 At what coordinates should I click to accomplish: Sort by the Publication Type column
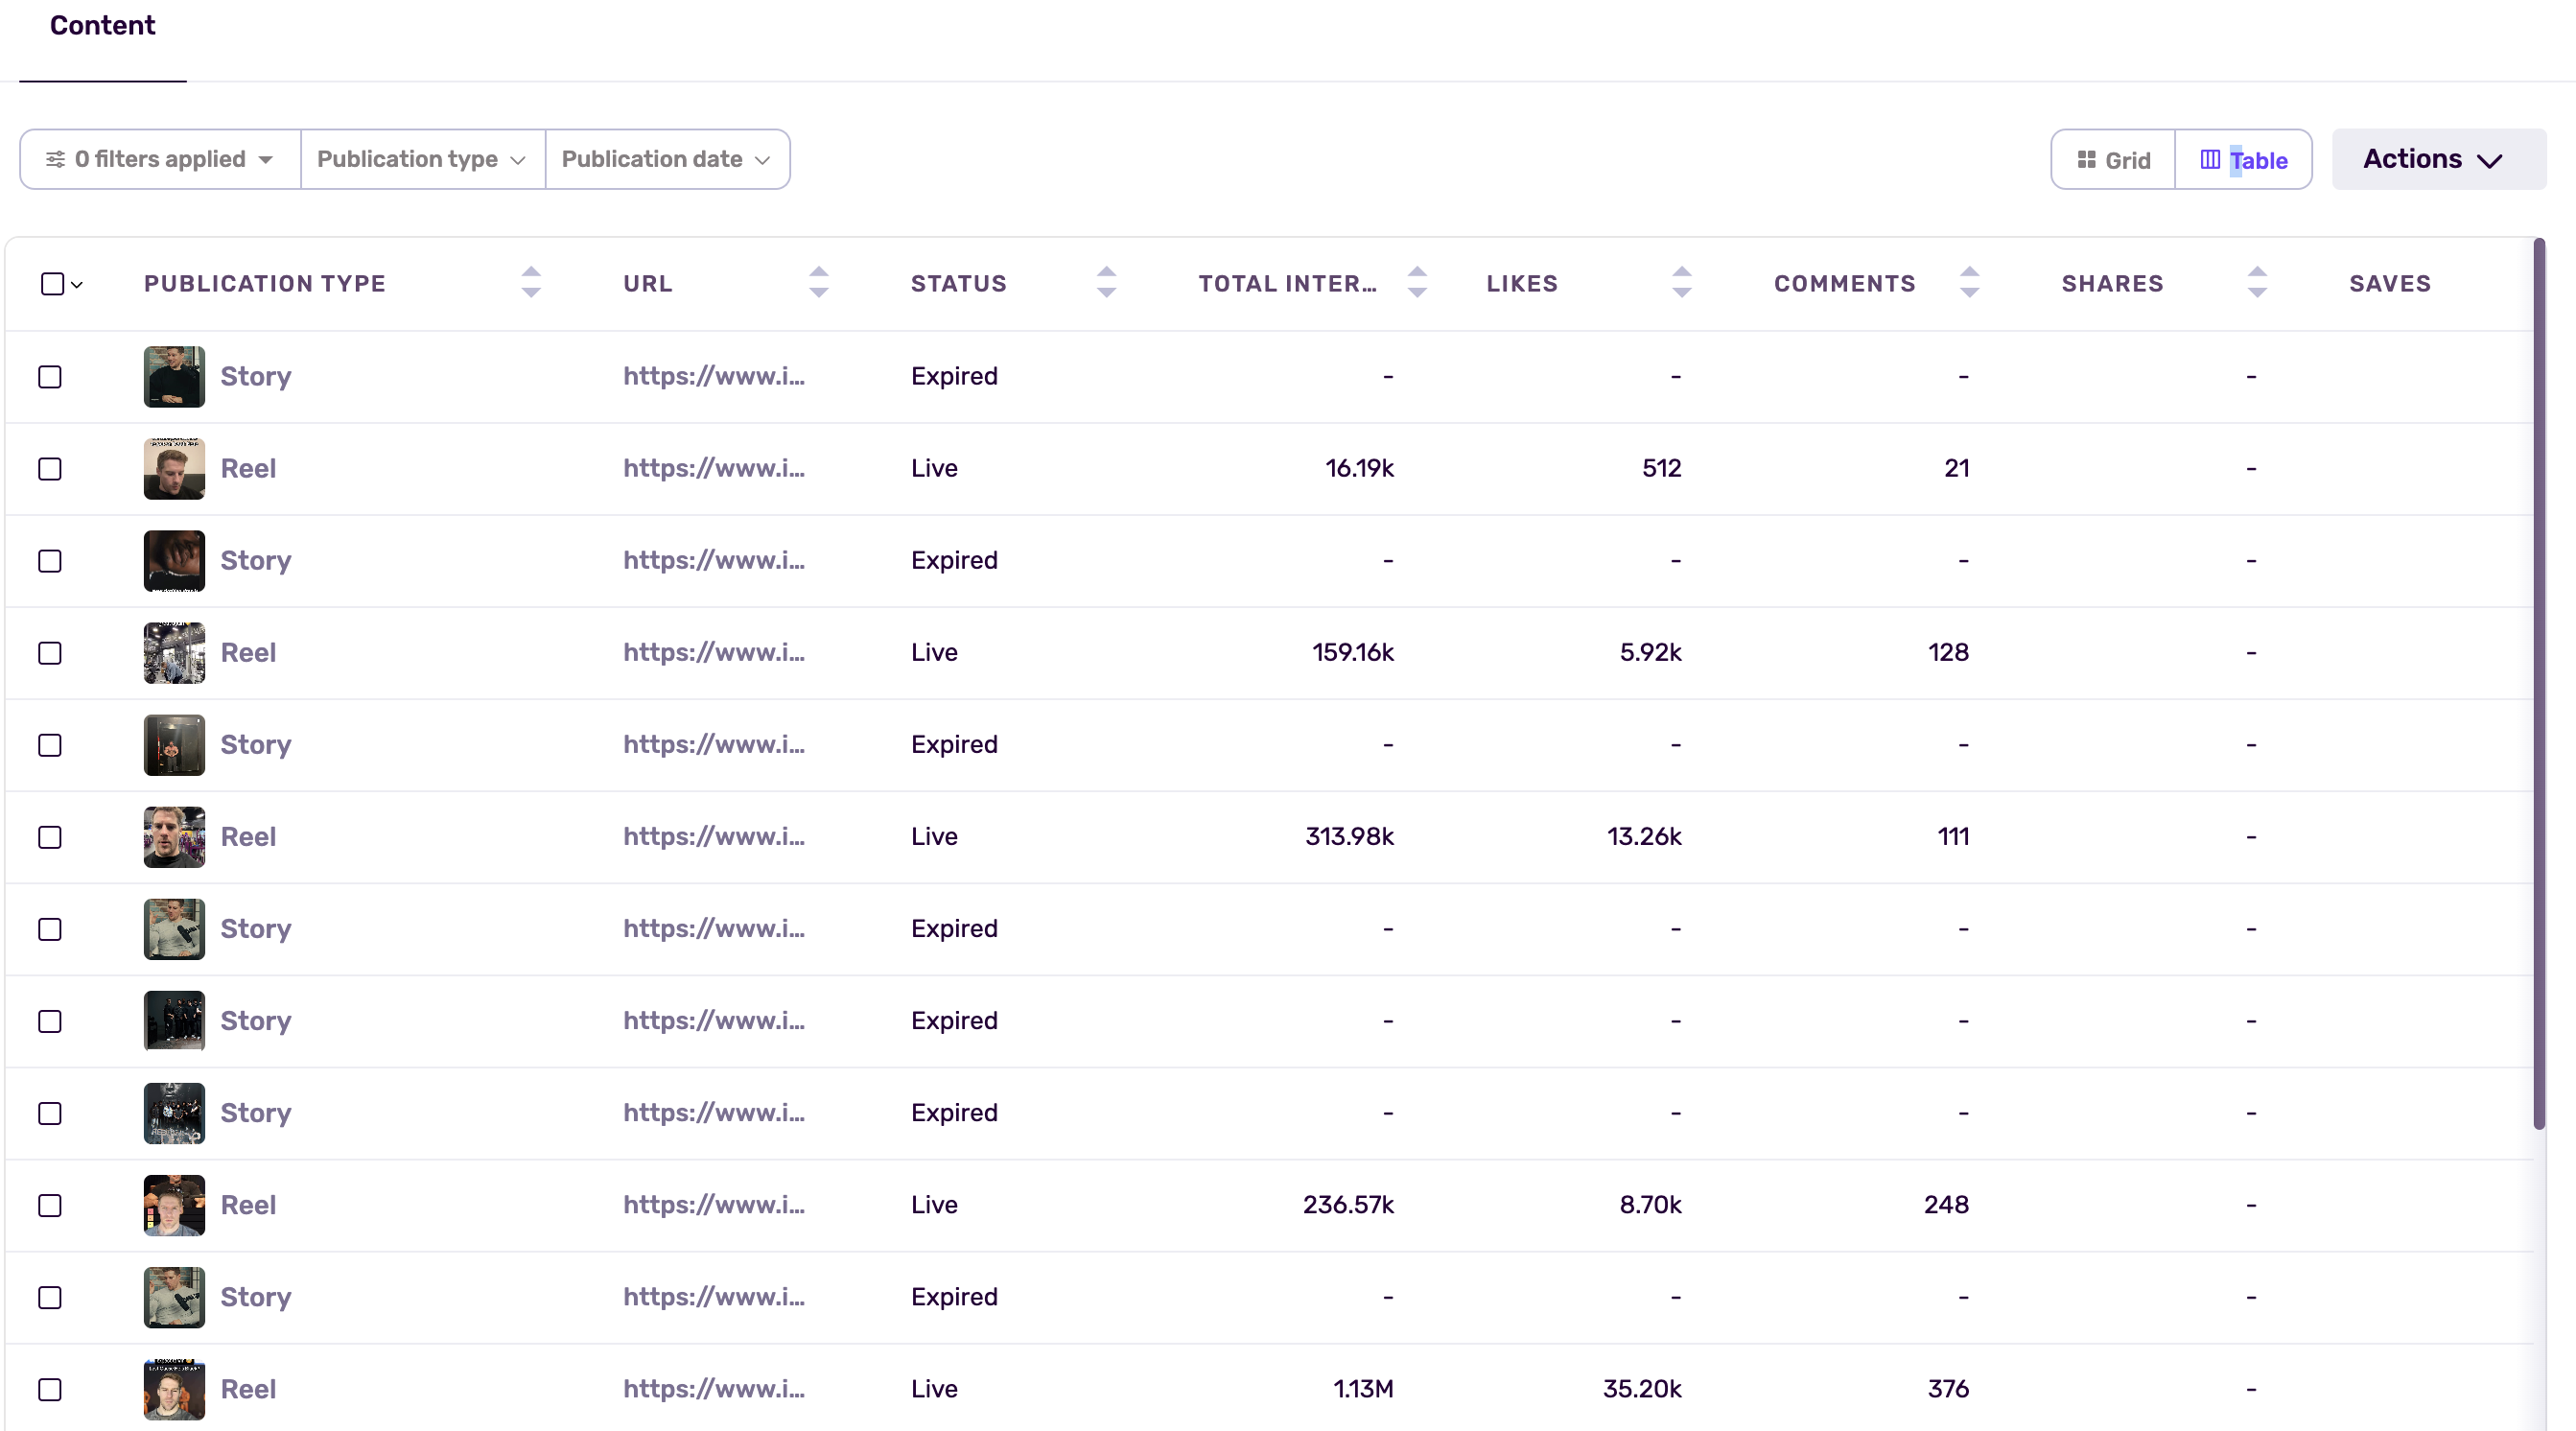pos(531,283)
